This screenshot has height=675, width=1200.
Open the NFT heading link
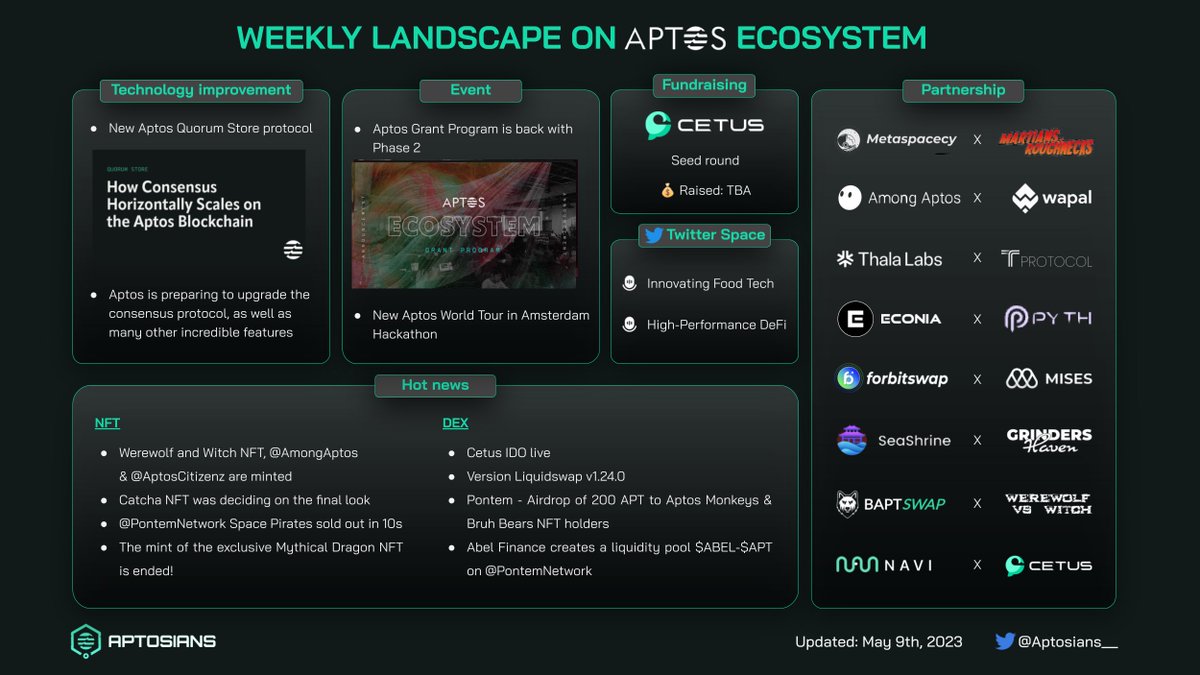[x=107, y=423]
